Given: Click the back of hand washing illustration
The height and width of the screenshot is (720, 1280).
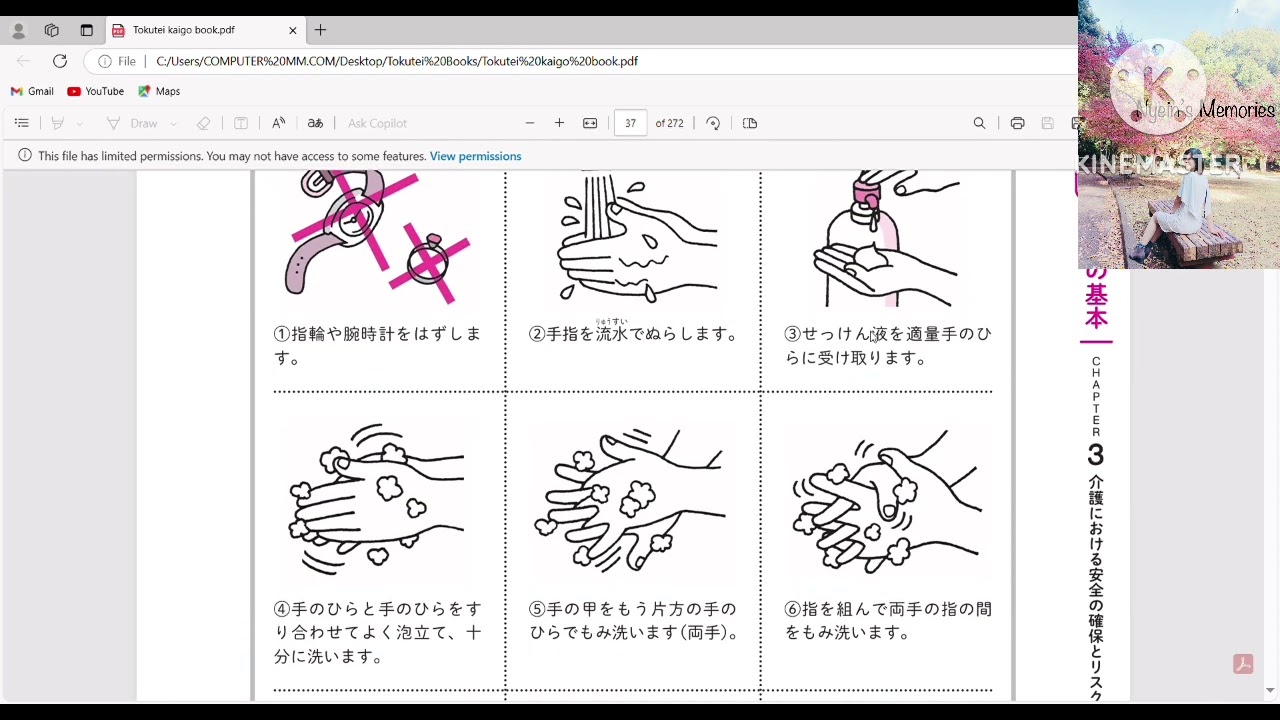Looking at the screenshot, I should 630,500.
